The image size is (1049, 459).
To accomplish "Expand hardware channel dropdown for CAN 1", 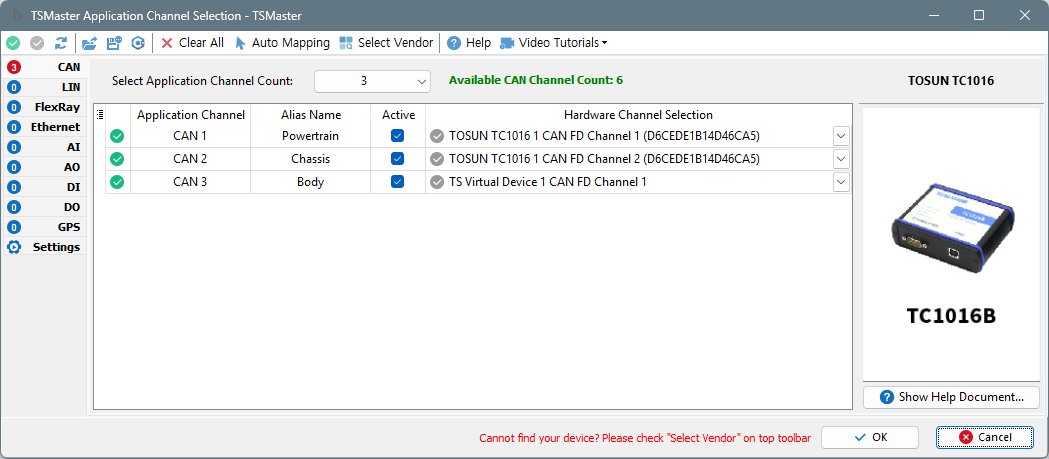I will 841,136.
